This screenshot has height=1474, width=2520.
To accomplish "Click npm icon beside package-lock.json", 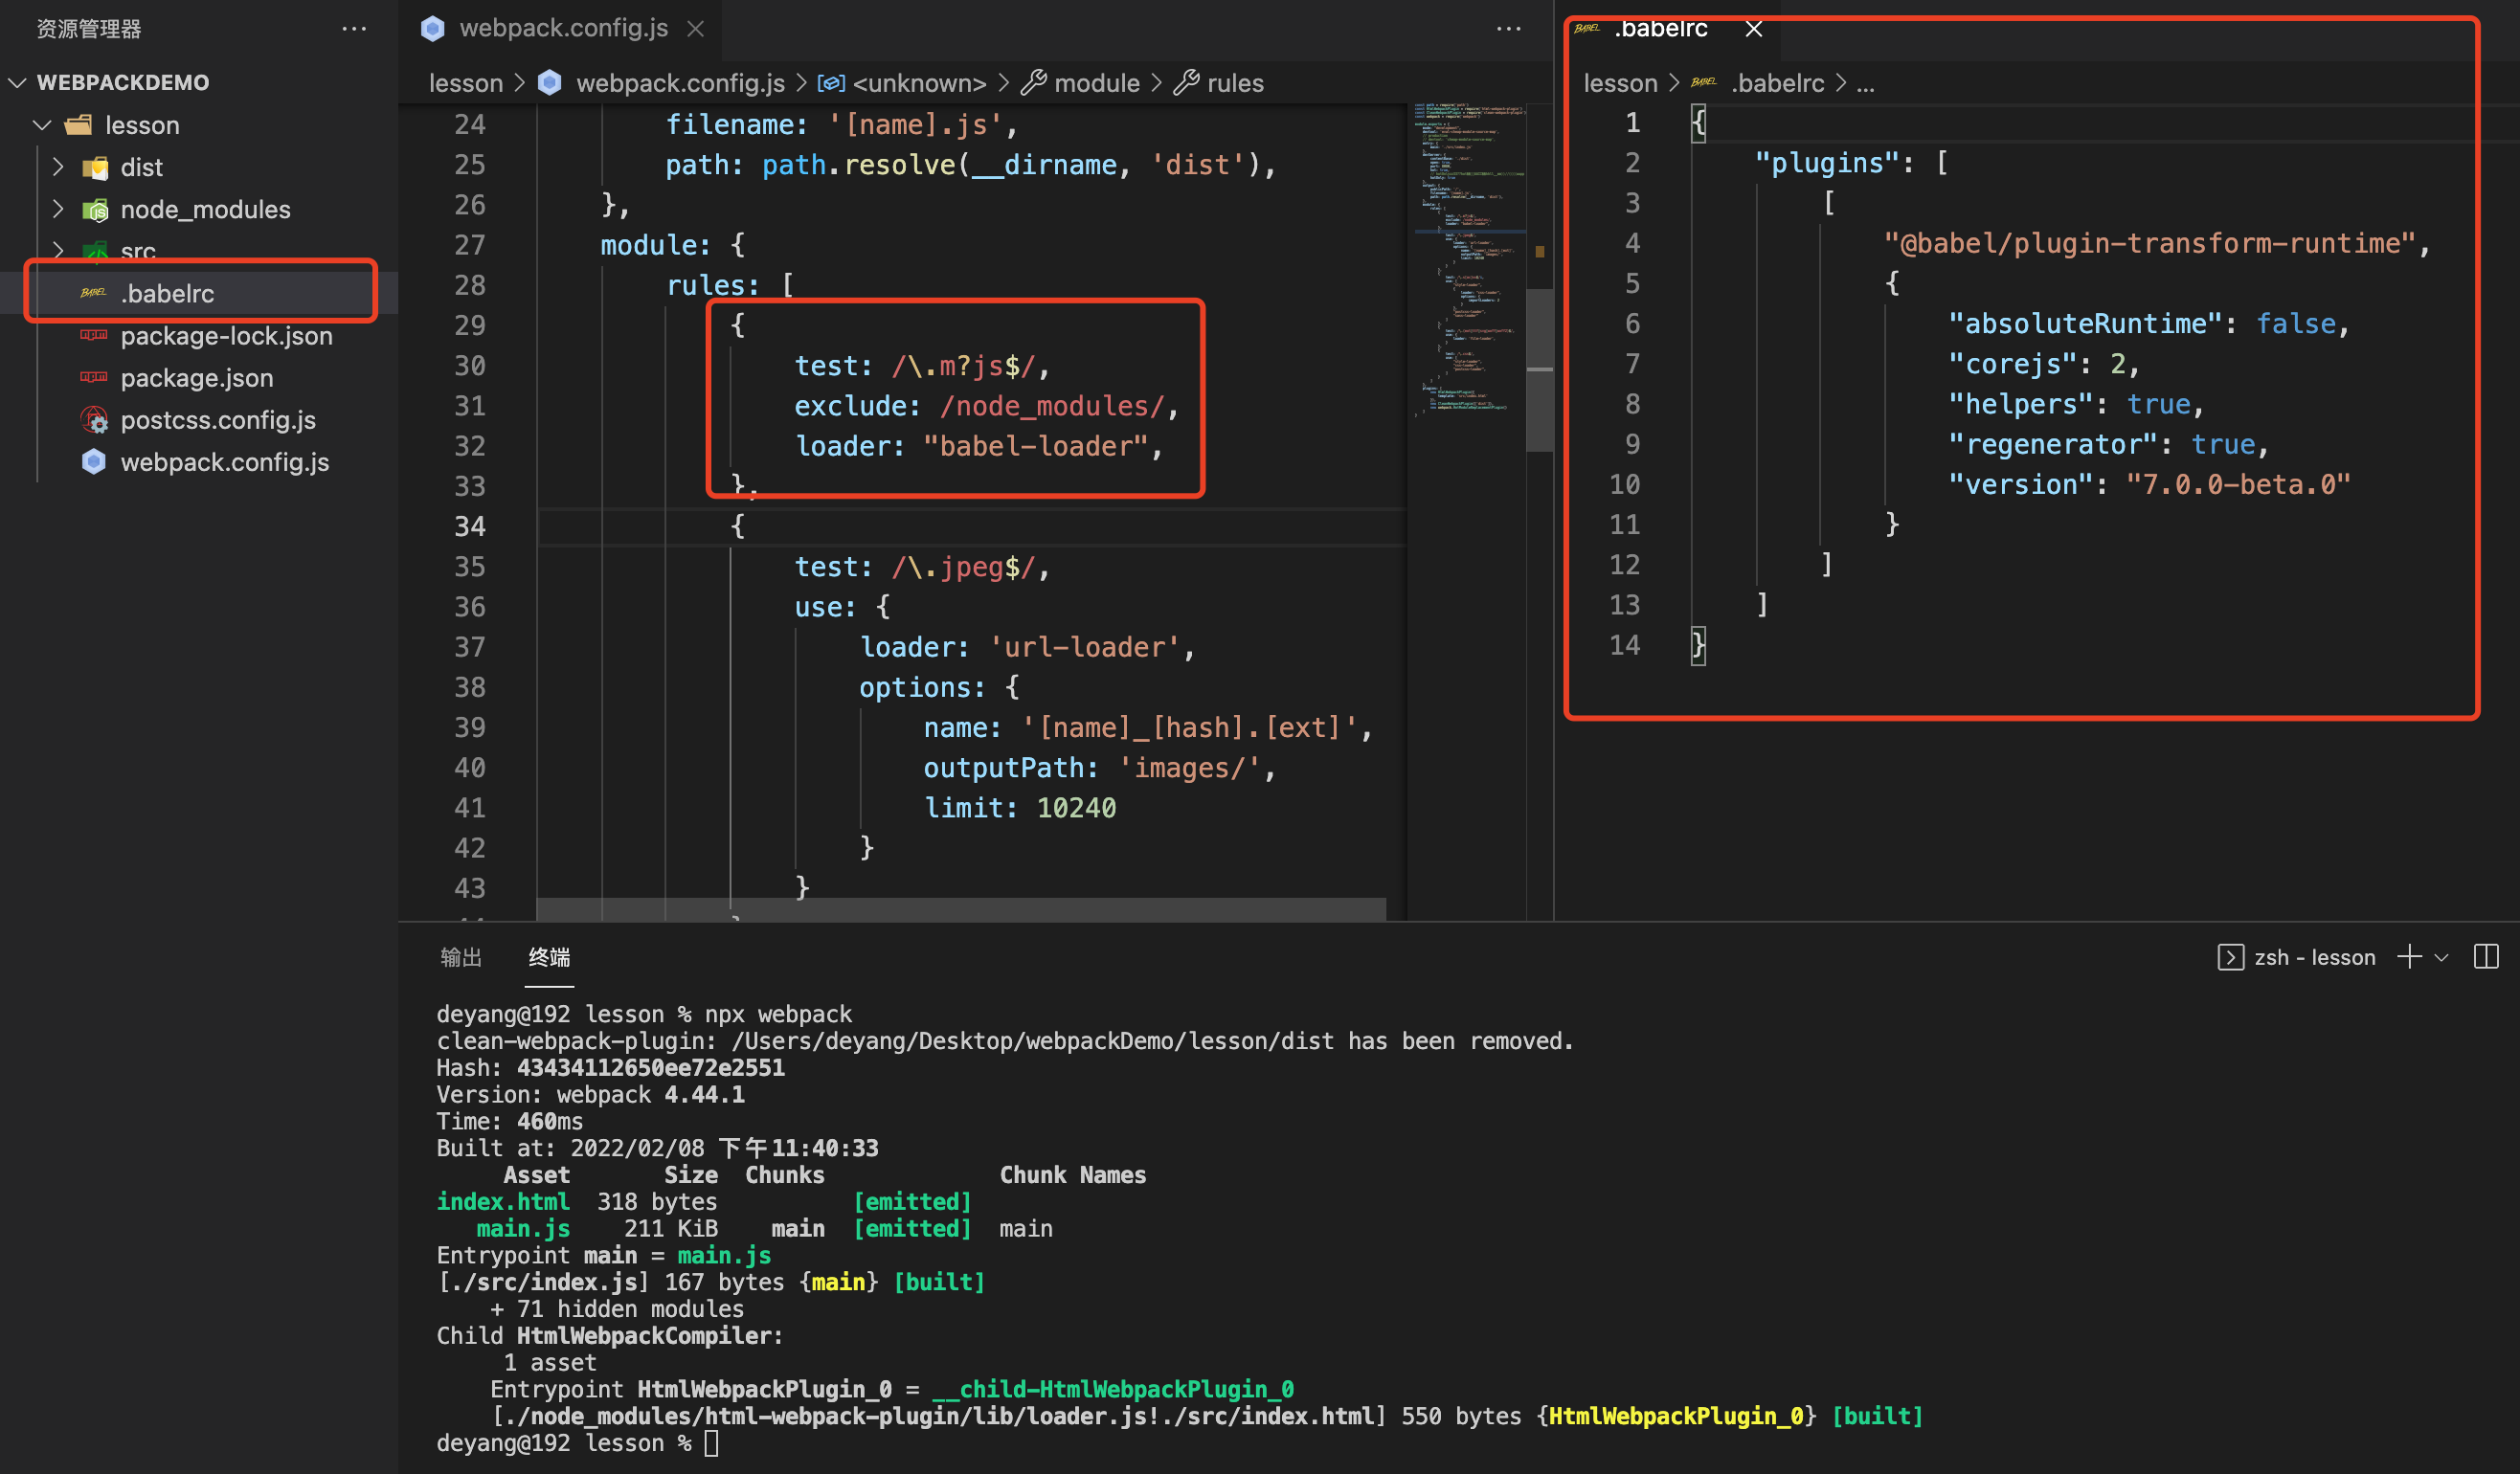I will pos(93,336).
